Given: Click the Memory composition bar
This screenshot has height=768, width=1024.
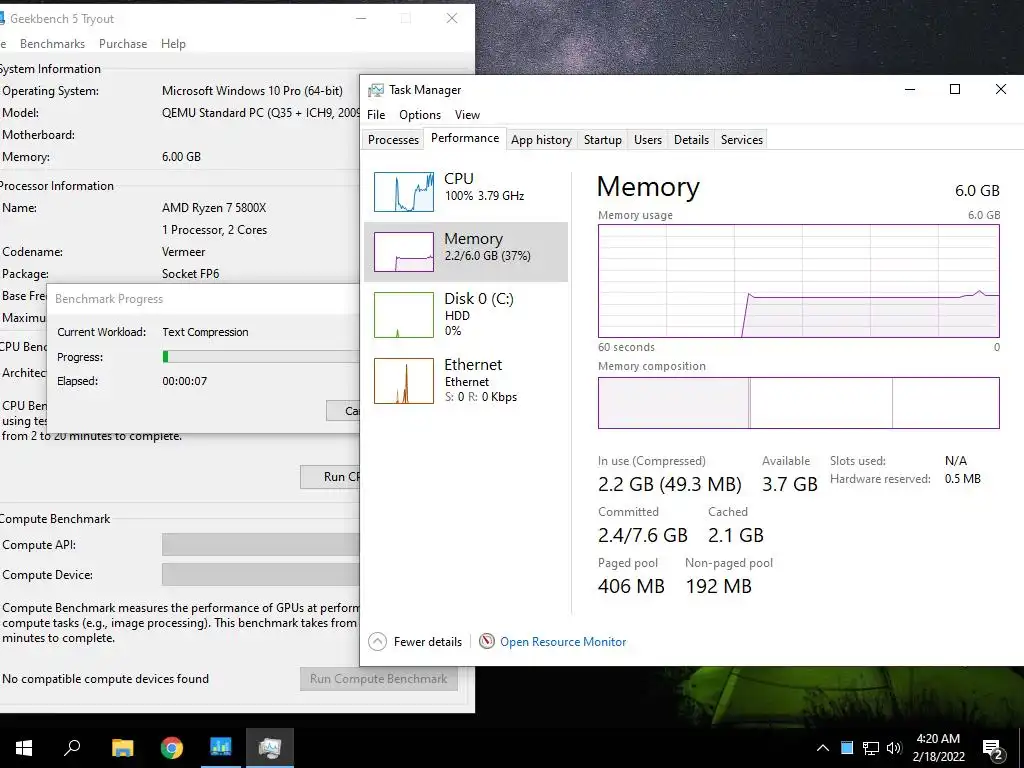Looking at the screenshot, I should click(x=799, y=403).
